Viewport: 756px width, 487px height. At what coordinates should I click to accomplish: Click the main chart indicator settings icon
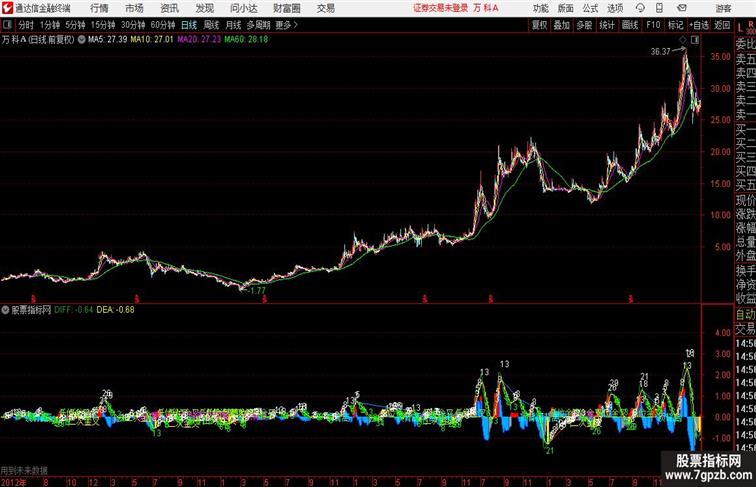click(81, 40)
